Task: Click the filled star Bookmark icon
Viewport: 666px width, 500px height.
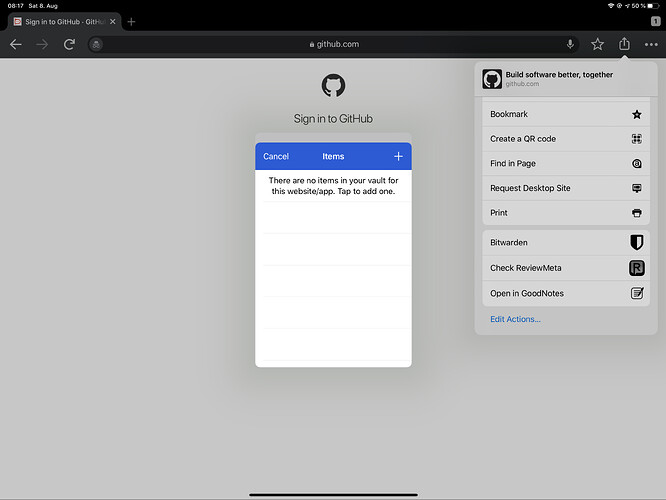Action: [x=637, y=114]
